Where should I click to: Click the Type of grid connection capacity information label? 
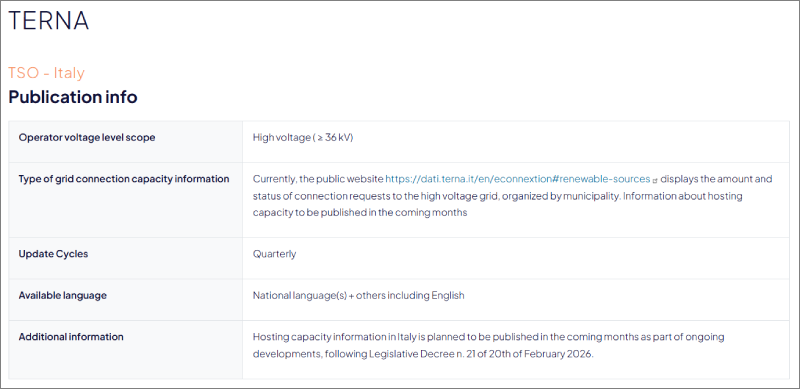click(x=124, y=179)
